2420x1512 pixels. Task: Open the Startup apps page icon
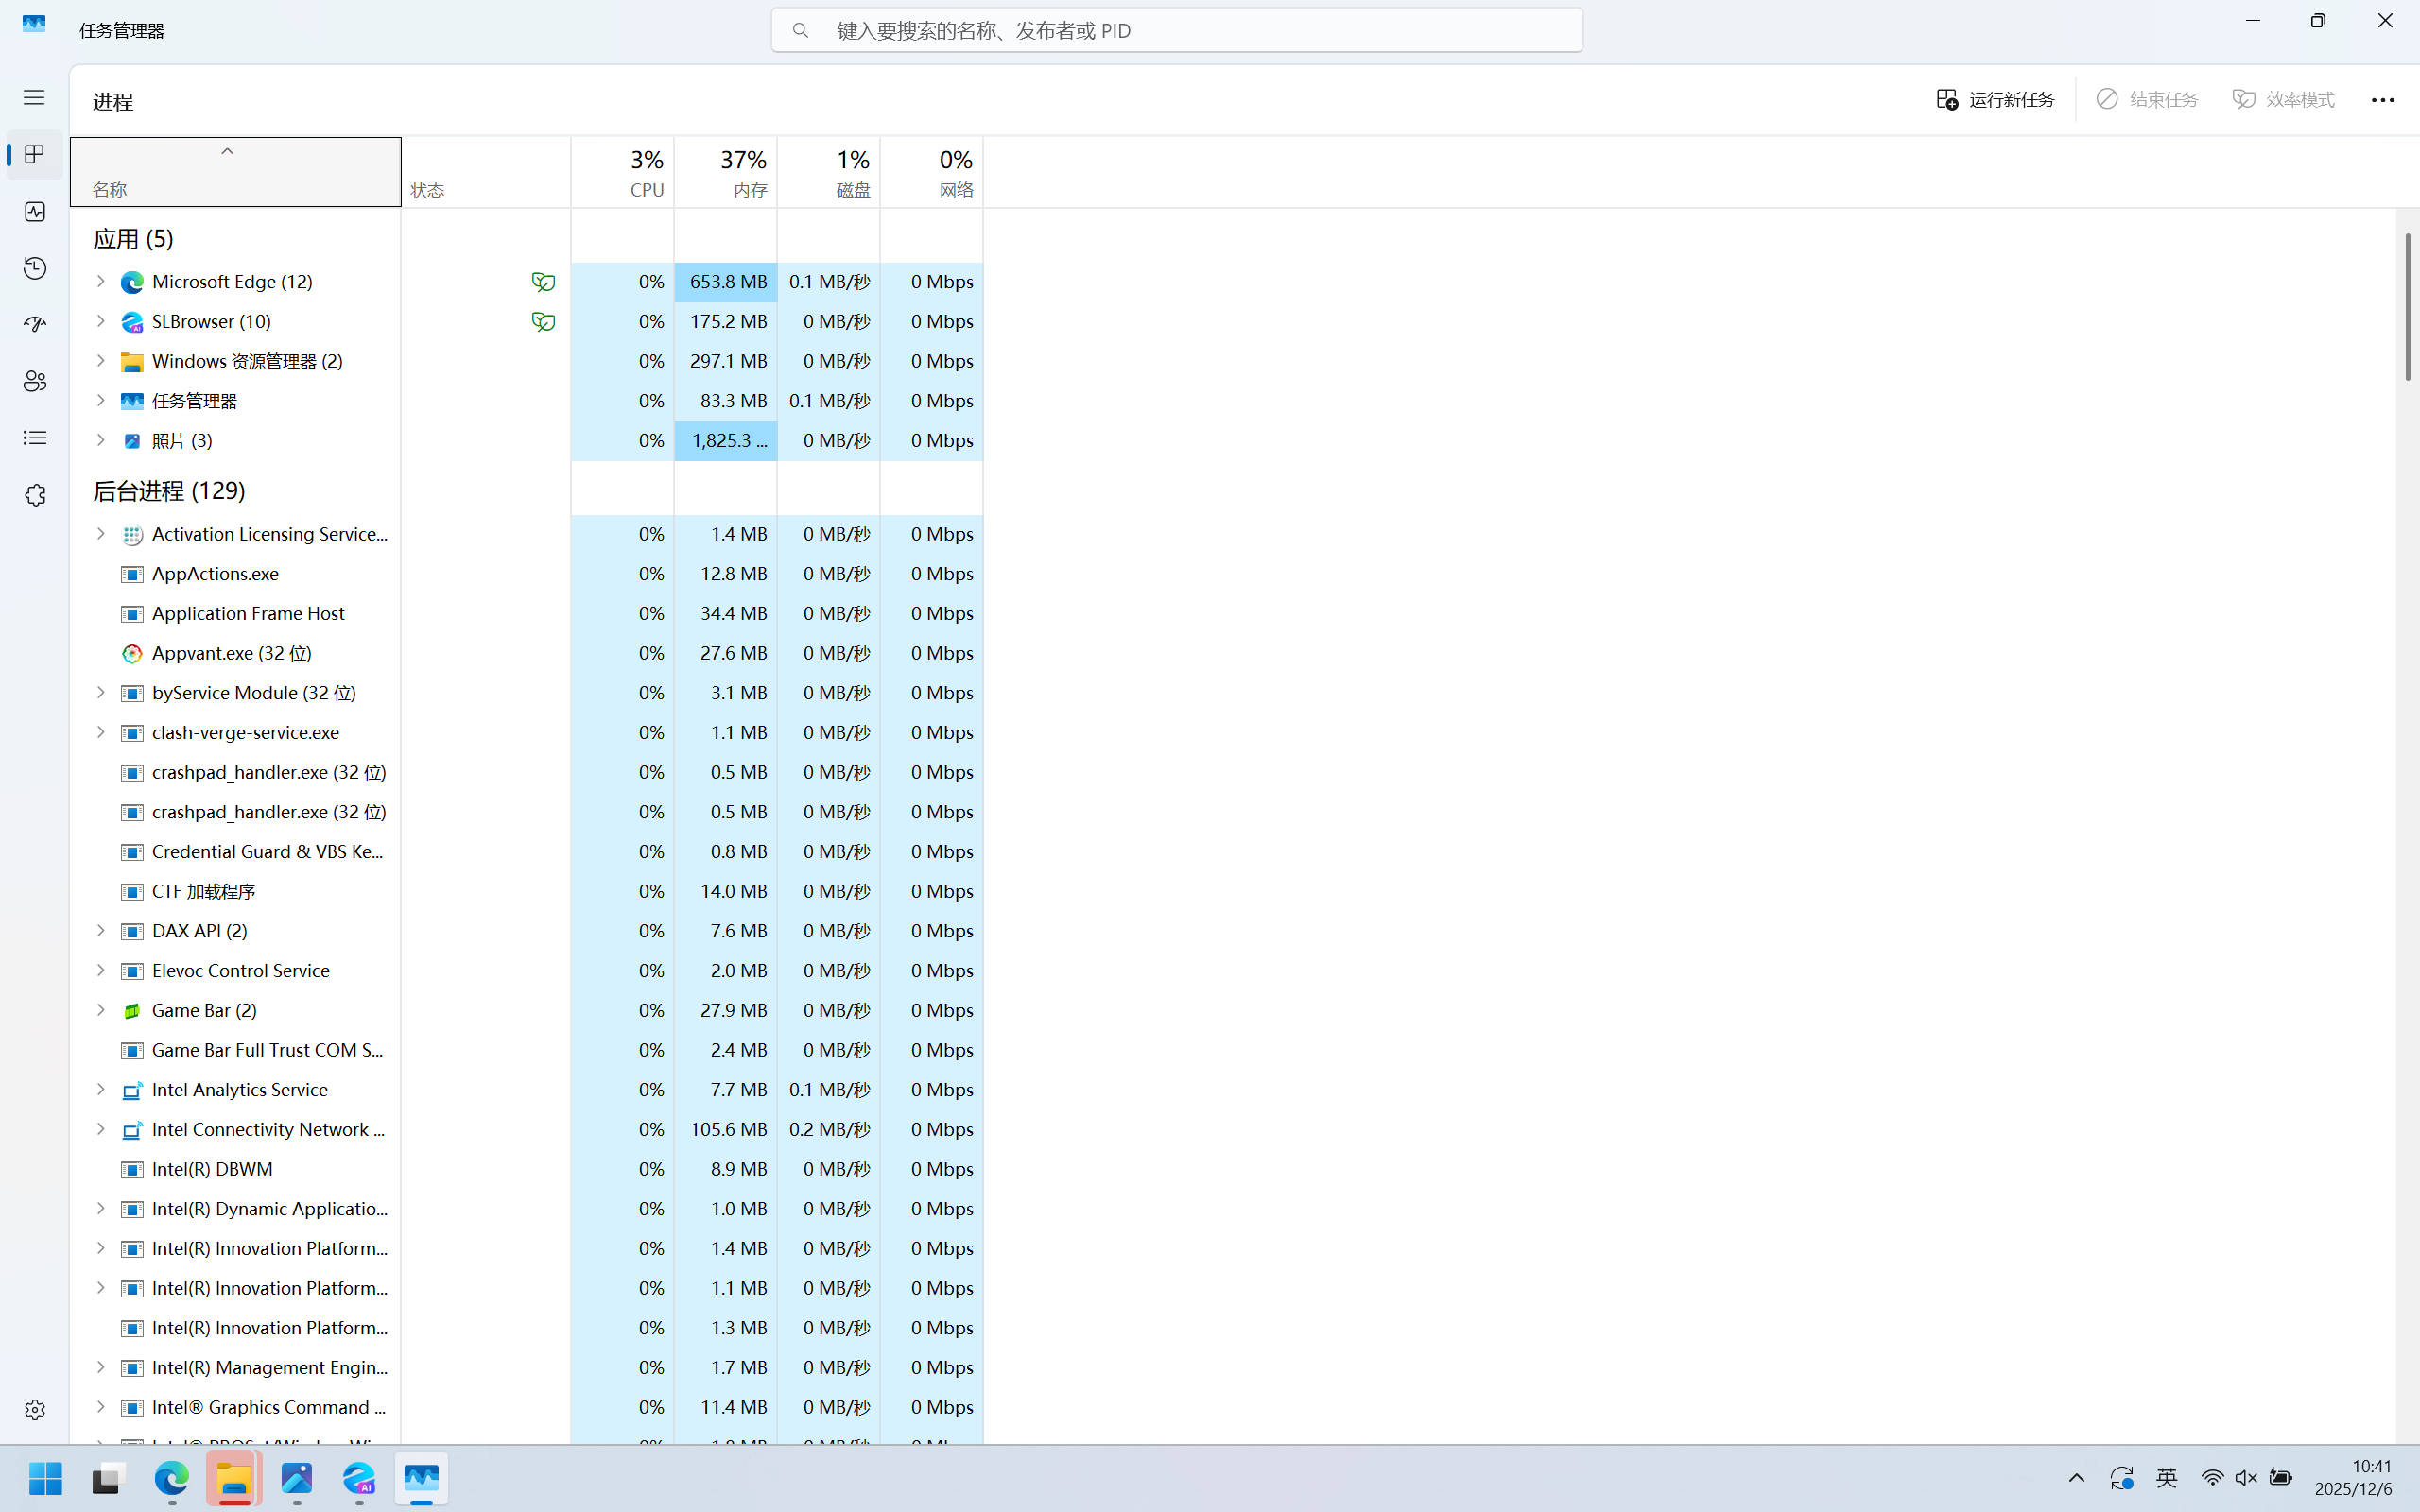[x=35, y=324]
